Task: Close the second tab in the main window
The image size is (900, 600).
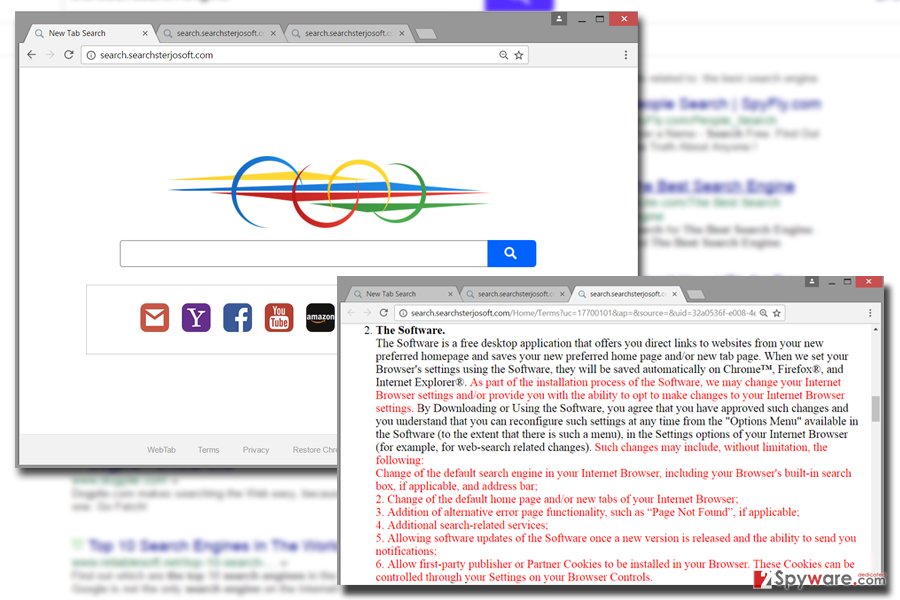Action: 273,33
